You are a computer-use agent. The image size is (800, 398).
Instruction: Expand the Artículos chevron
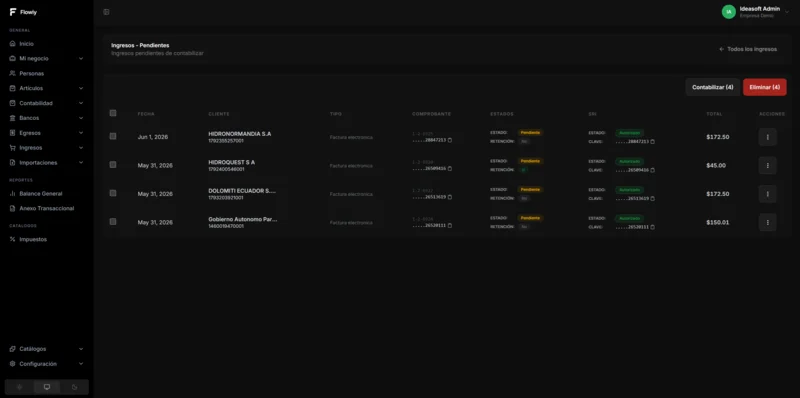81,88
